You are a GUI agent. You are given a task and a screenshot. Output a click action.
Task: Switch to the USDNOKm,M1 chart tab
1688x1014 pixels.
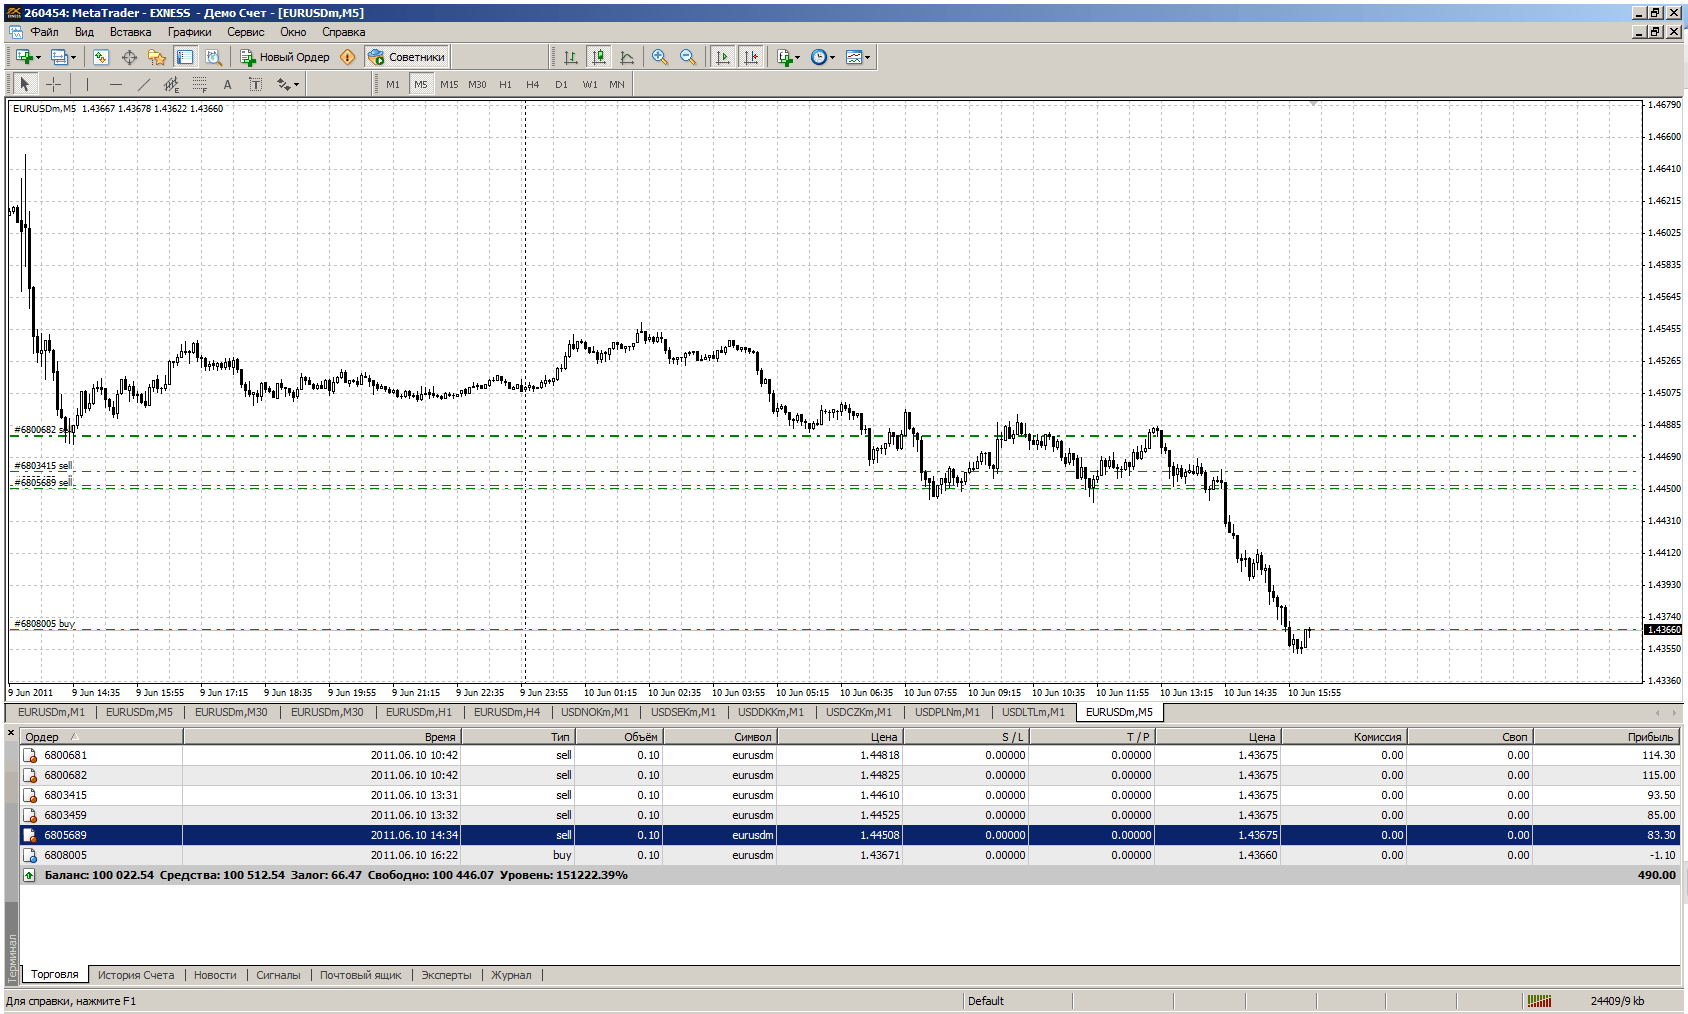coord(595,712)
